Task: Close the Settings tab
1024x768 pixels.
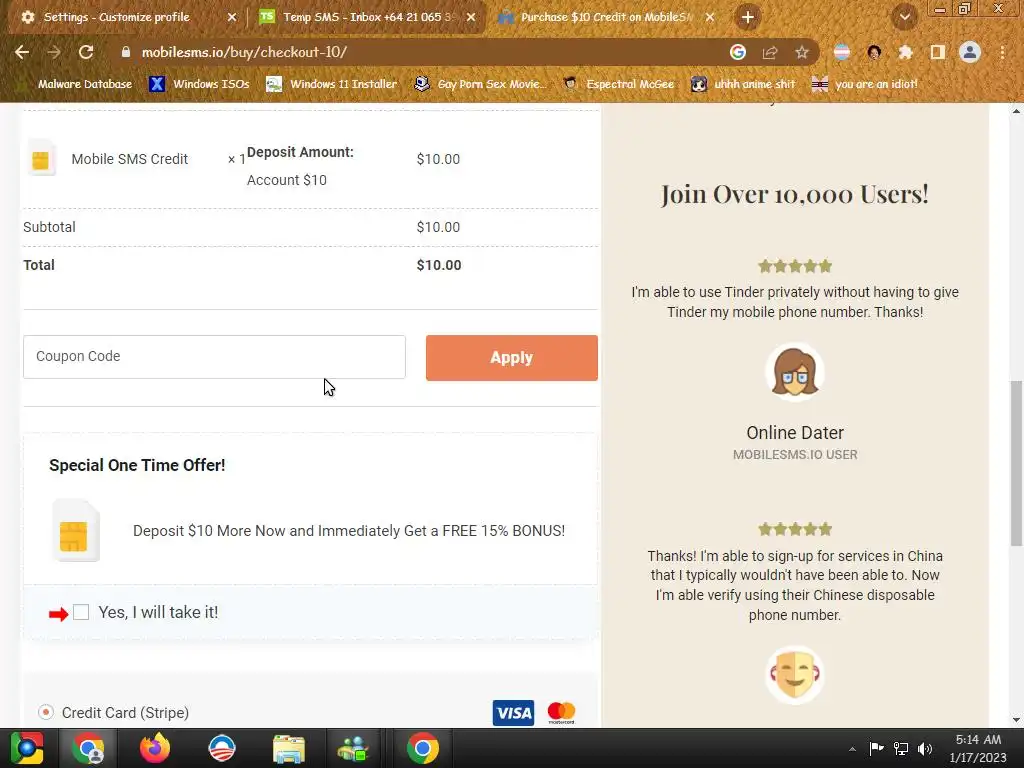Action: tap(232, 17)
